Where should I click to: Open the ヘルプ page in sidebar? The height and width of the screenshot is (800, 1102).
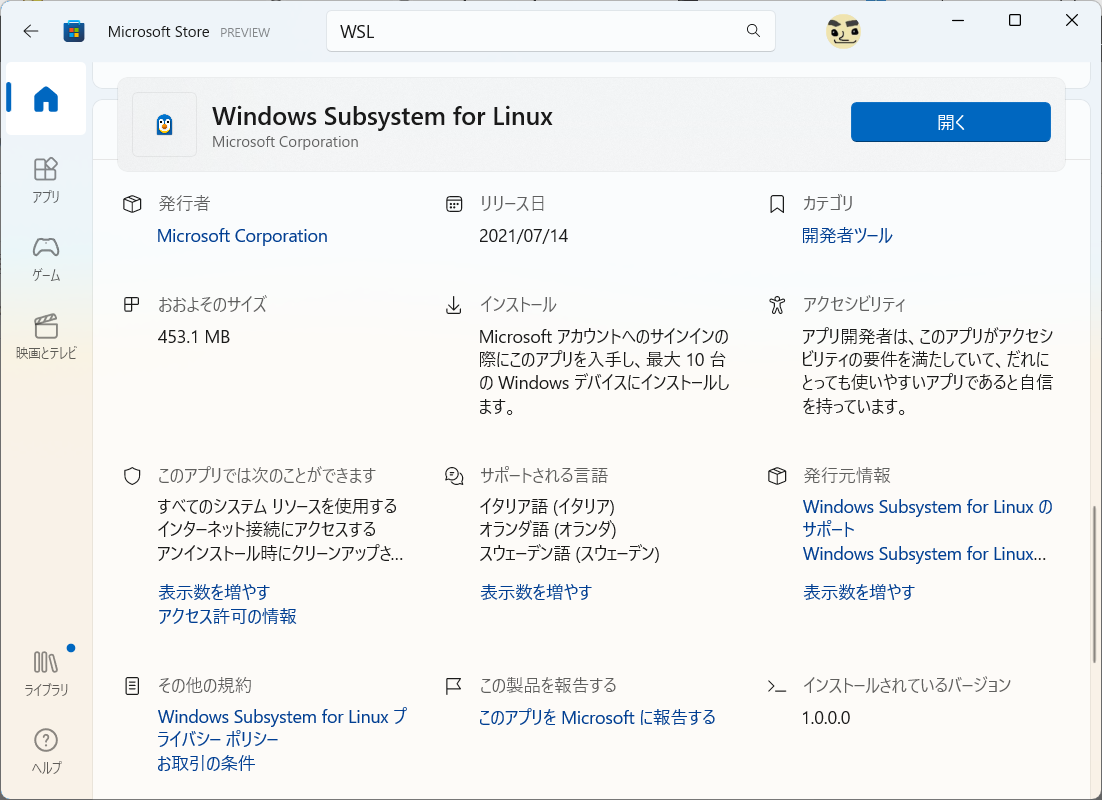[46, 751]
